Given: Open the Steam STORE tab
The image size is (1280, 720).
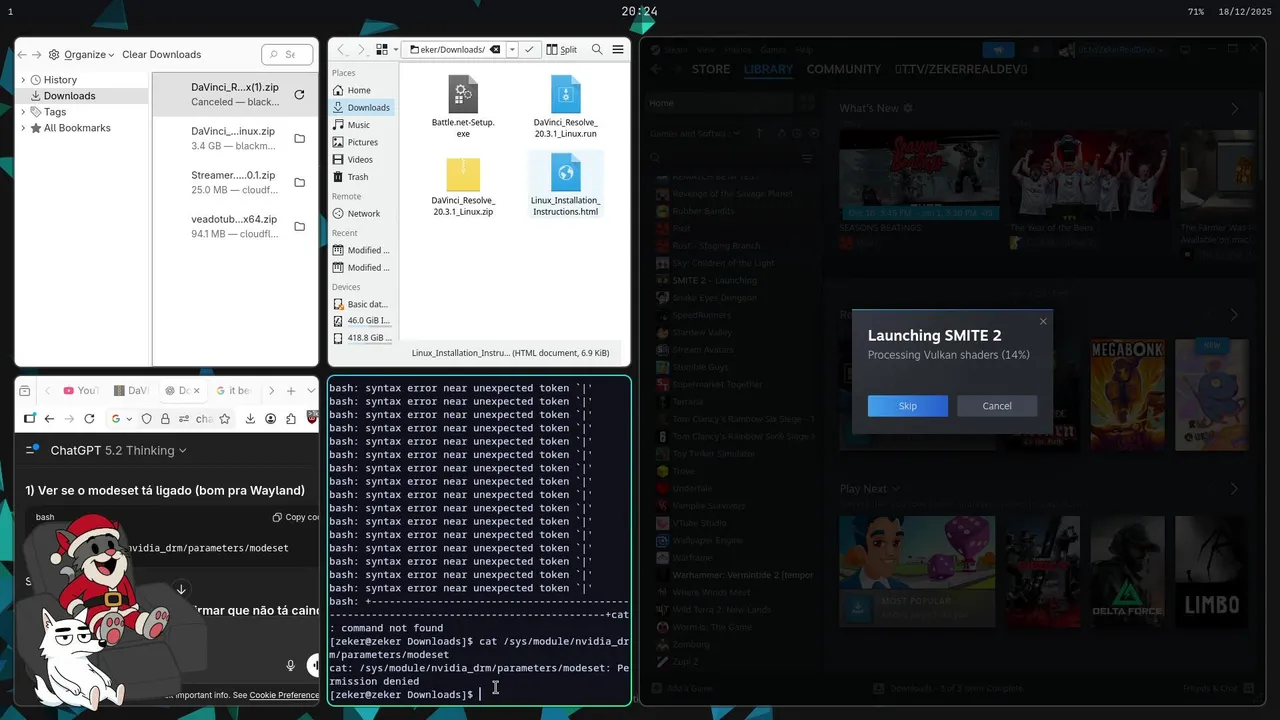Looking at the screenshot, I should click(x=711, y=69).
